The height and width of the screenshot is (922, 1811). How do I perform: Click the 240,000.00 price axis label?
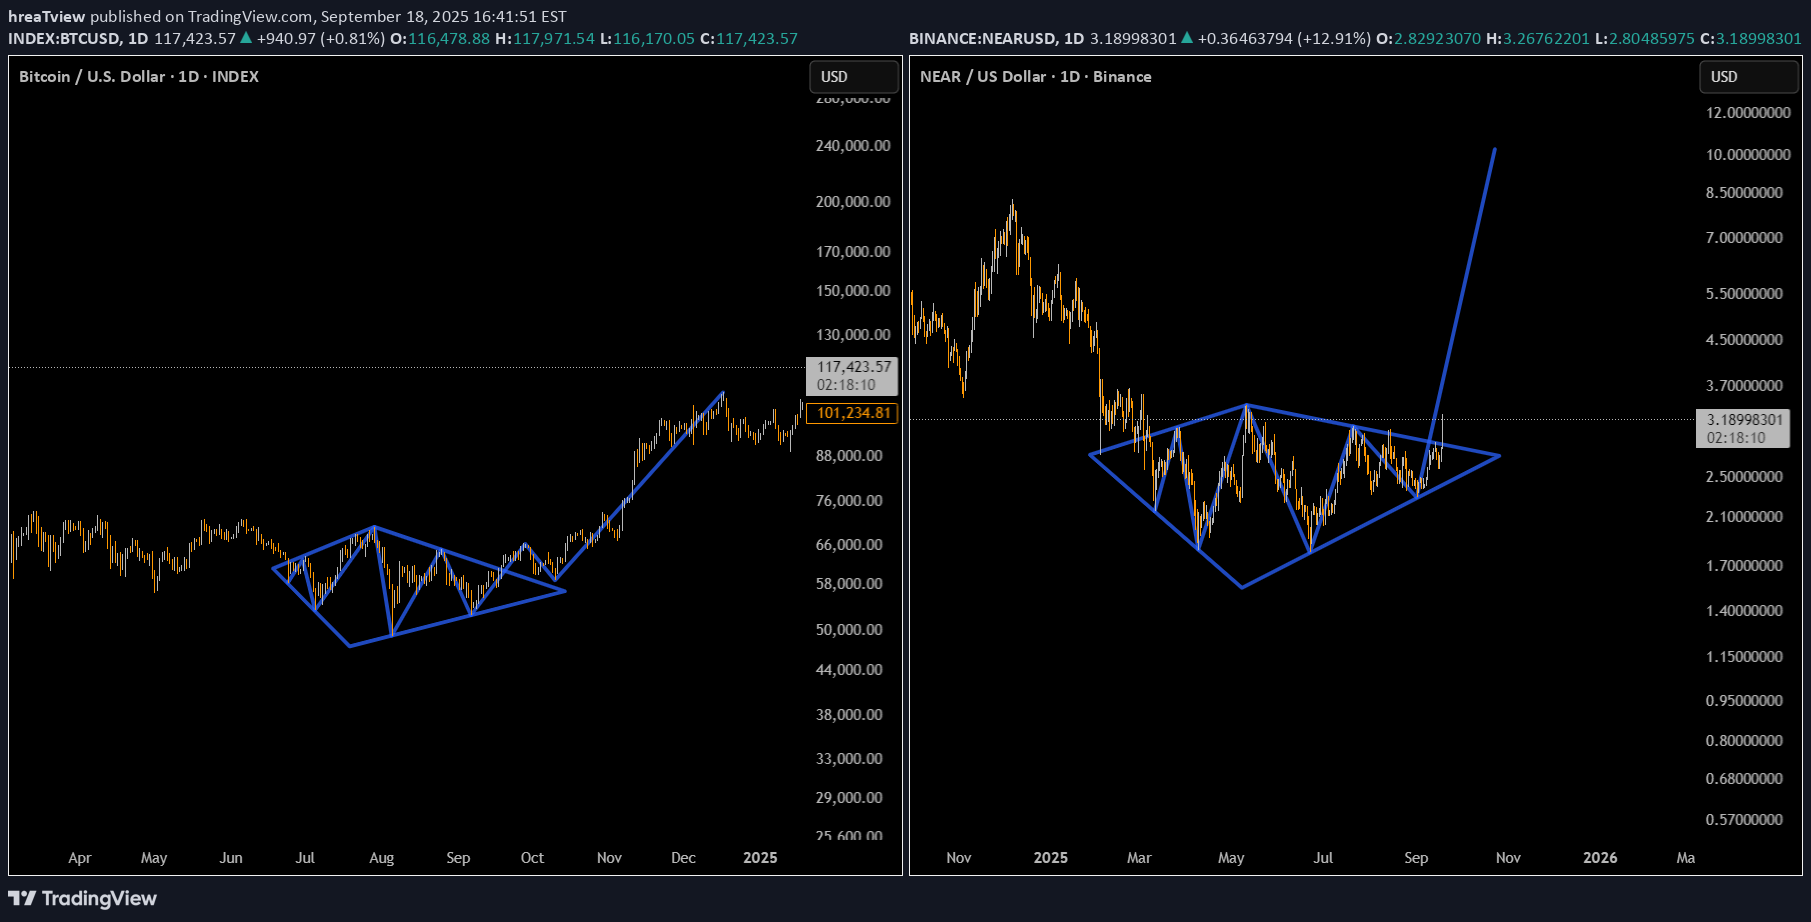(x=853, y=146)
